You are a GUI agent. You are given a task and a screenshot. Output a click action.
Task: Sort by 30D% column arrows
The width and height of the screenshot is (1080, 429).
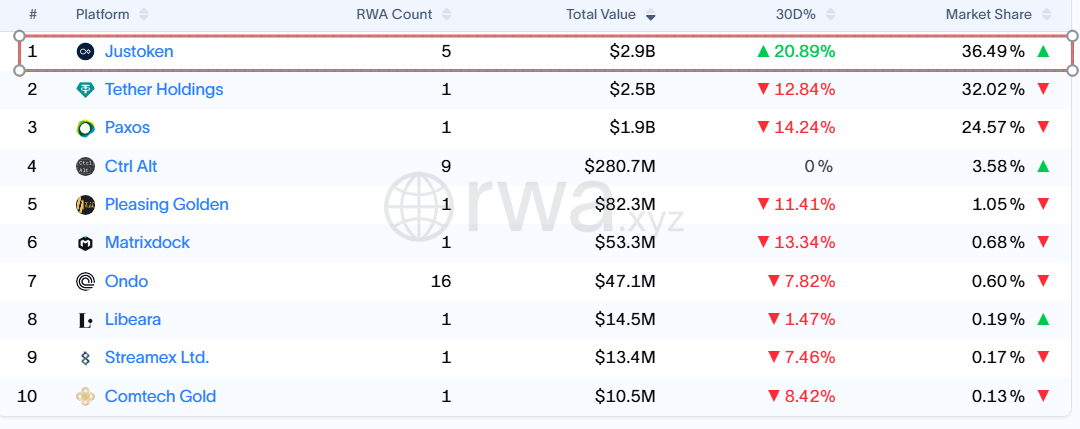[x=831, y=14]
